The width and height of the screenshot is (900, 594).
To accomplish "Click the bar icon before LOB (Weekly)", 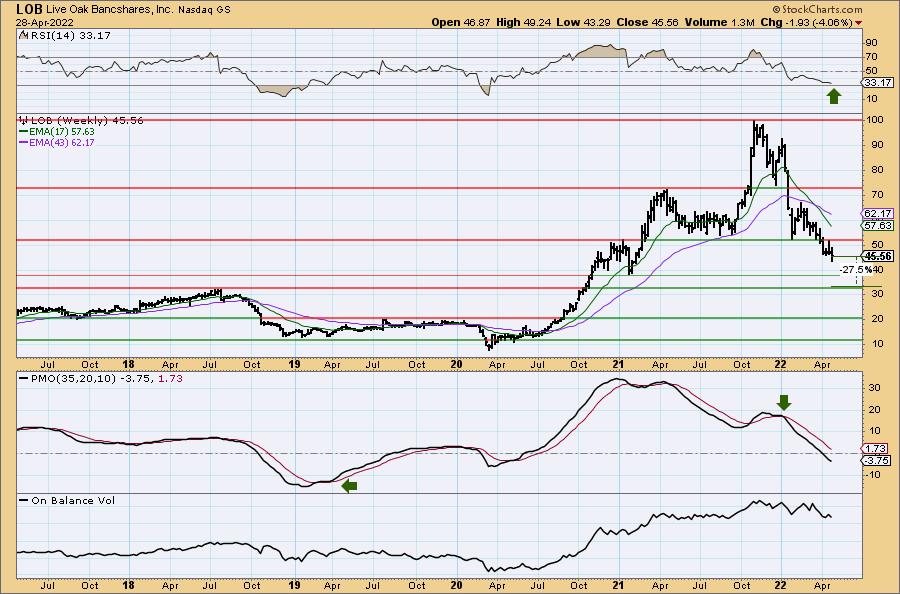I will (24, 120).
